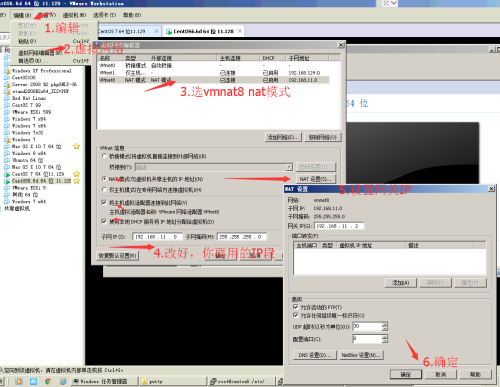Open NAT 设置 button in network editor
The height and width of the screenshot is (387, 500).
[x=316, y=179]
